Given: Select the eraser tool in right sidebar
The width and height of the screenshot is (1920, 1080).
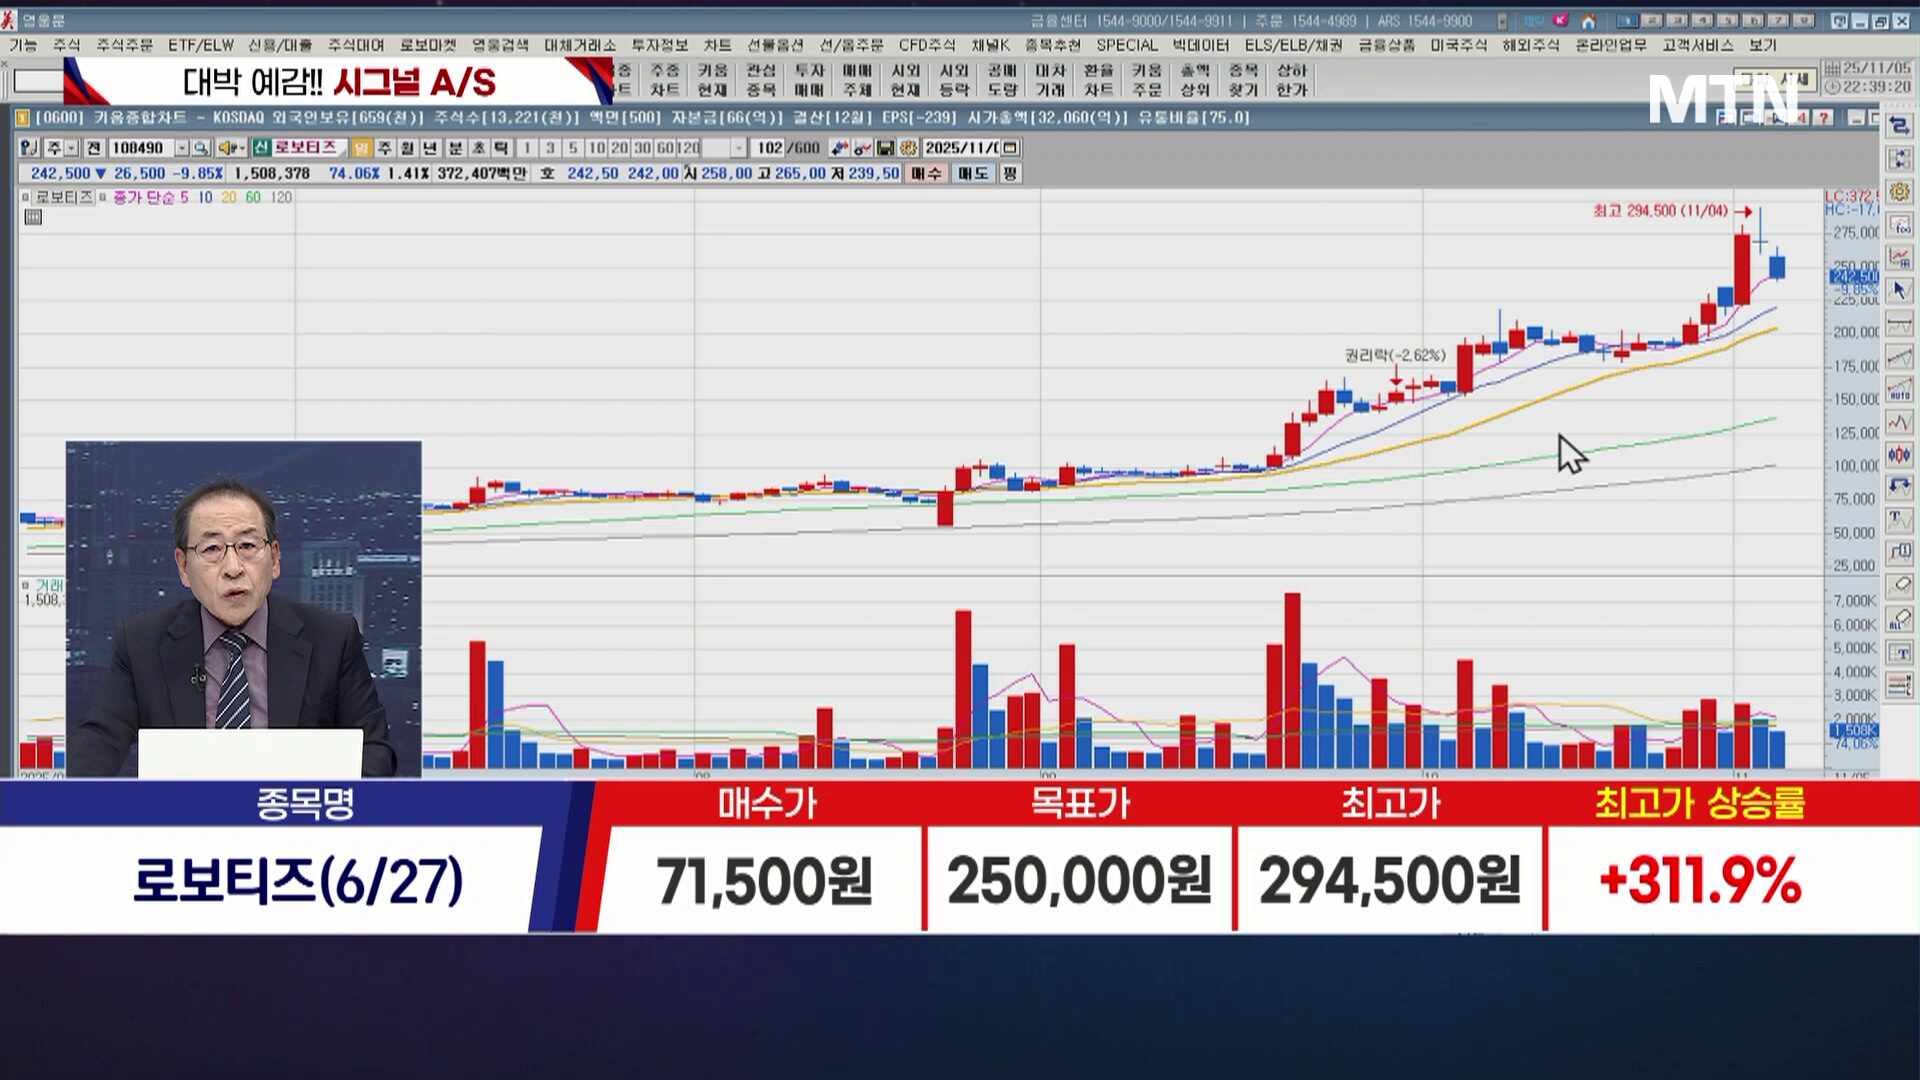Looking at the screenshot, I should tap(1899, 585).
